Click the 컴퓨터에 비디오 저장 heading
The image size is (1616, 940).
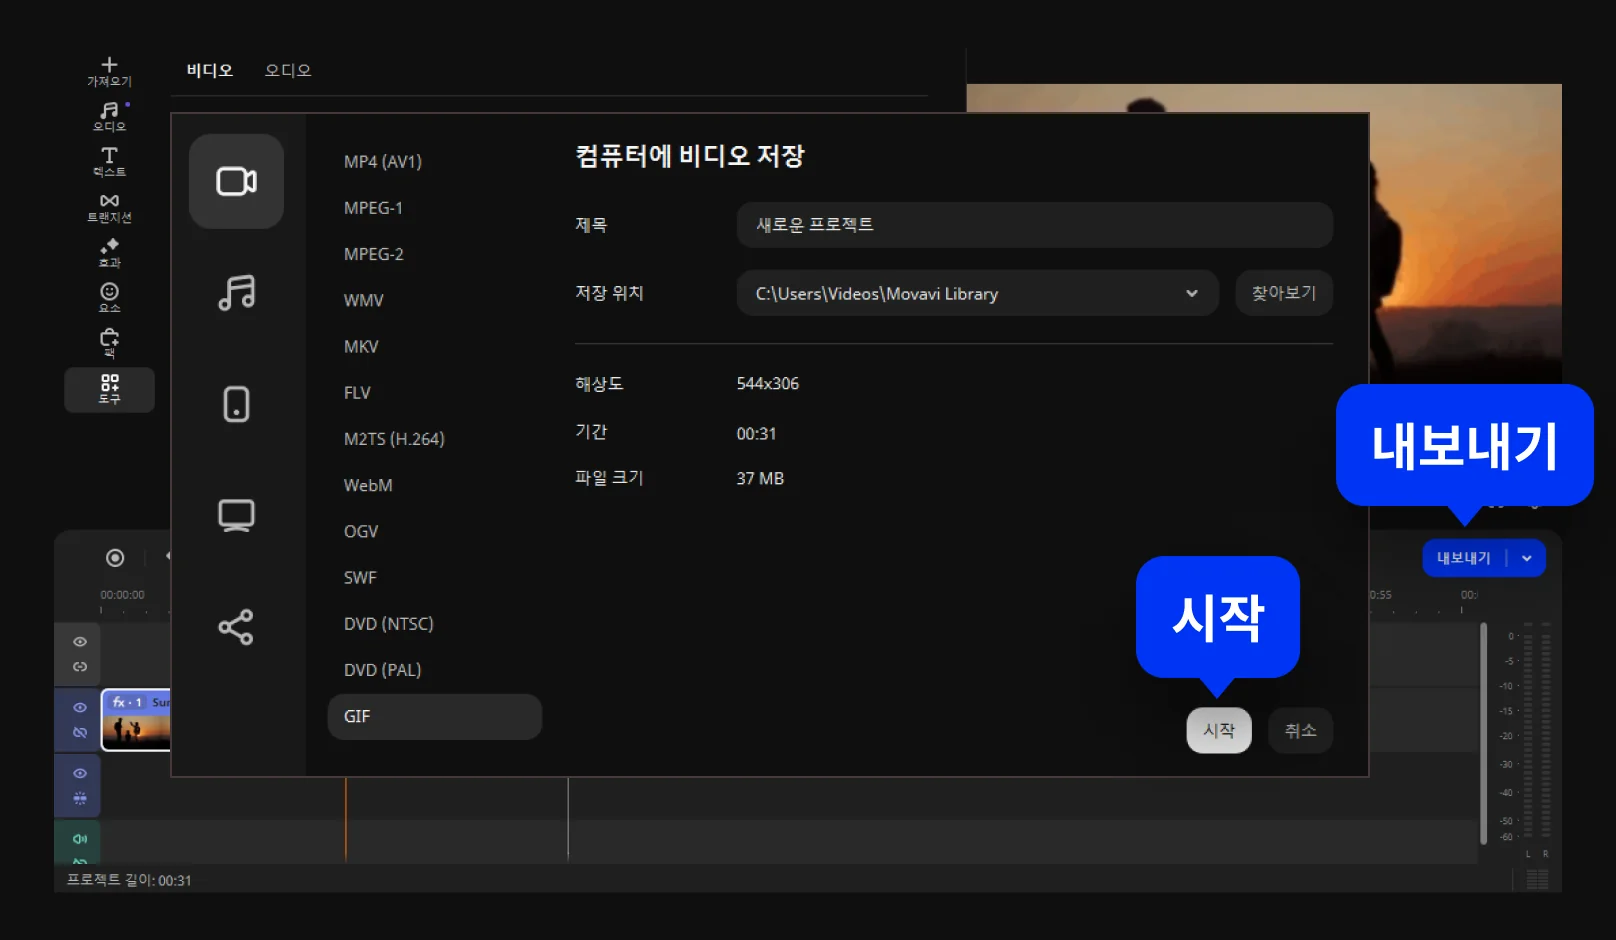coord(690,156)
